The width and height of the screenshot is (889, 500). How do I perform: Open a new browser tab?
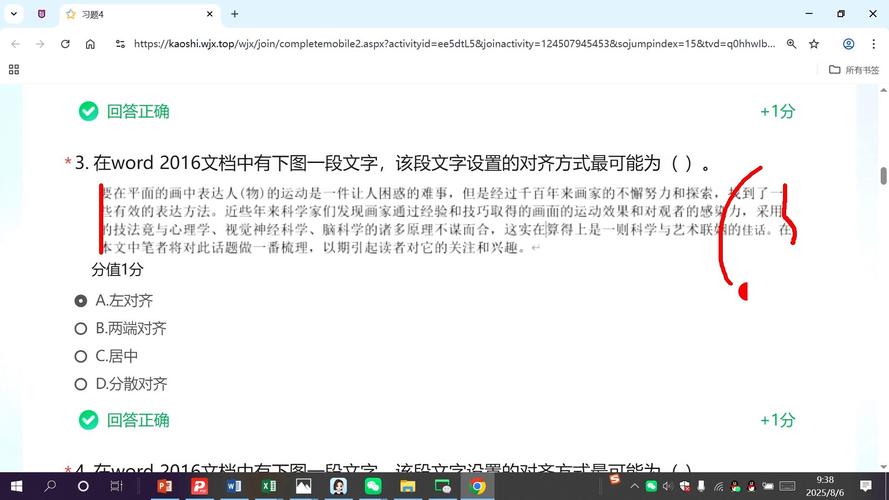(x=234, y=14)
